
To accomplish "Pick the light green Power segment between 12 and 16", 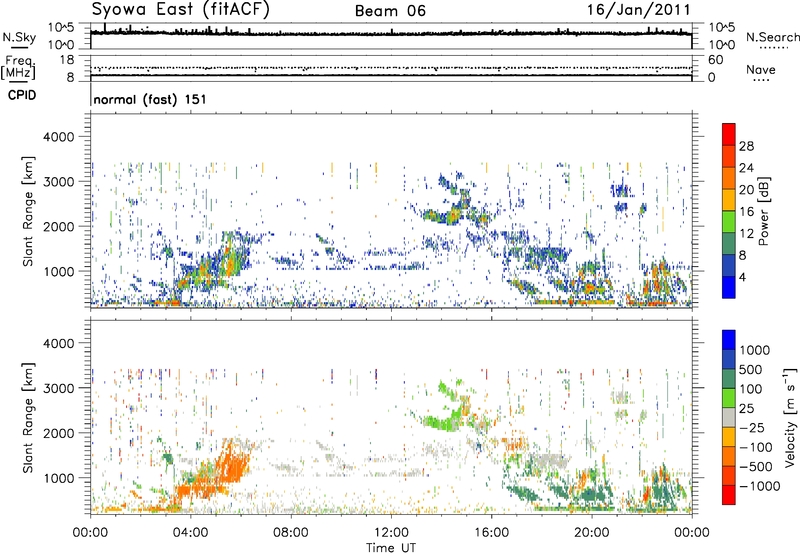I will tap(729, 222).
